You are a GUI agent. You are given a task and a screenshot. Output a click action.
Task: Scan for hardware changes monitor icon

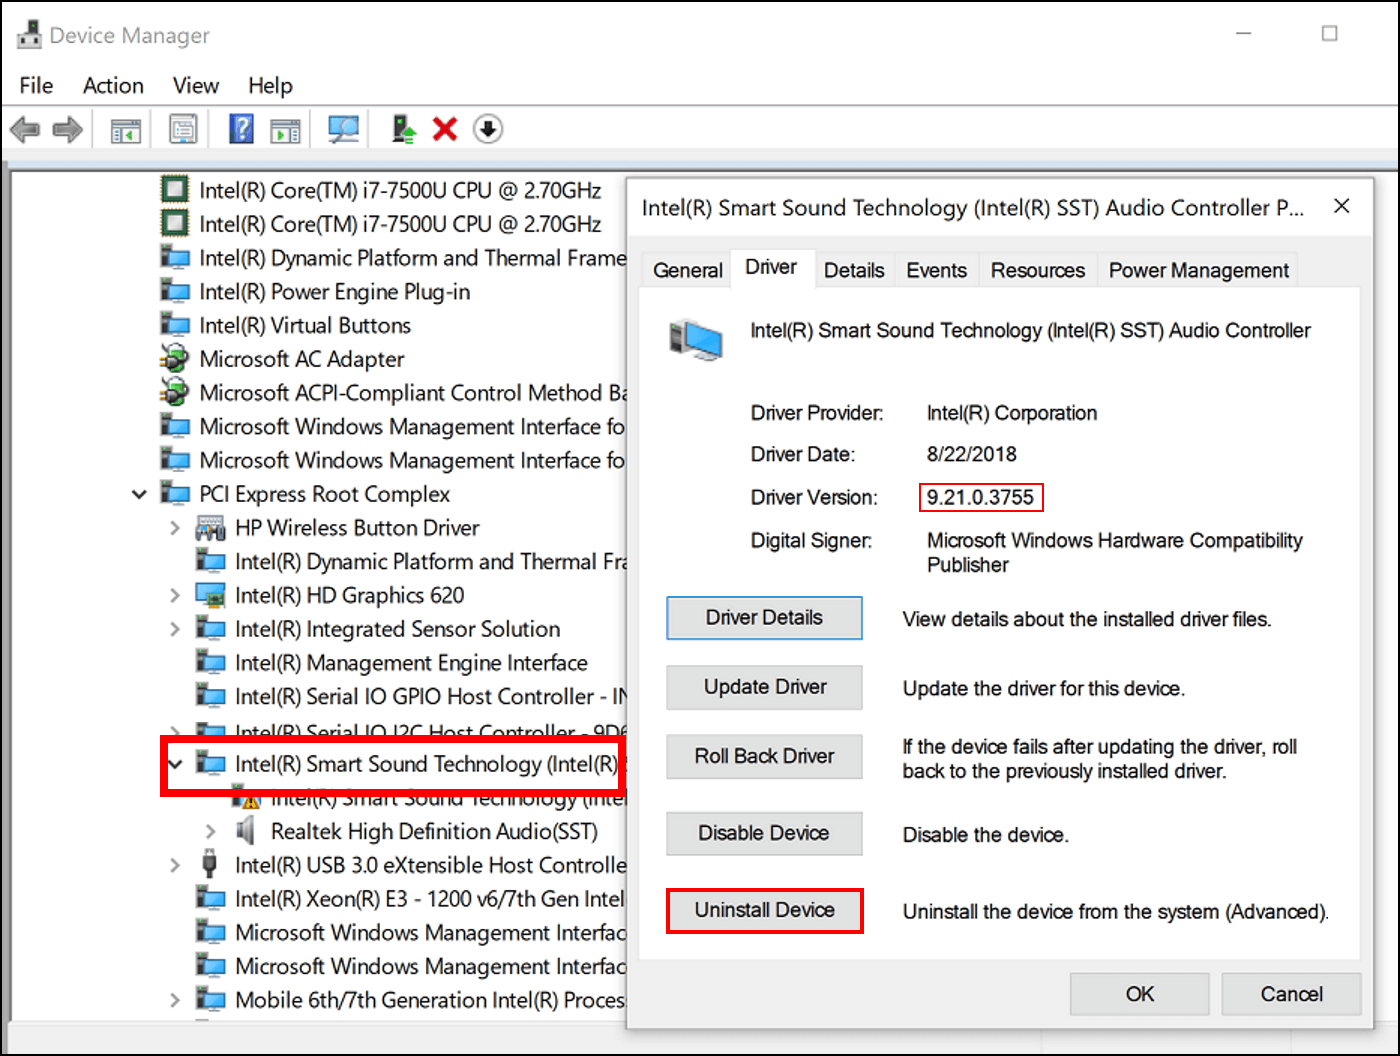pos(344,129)
